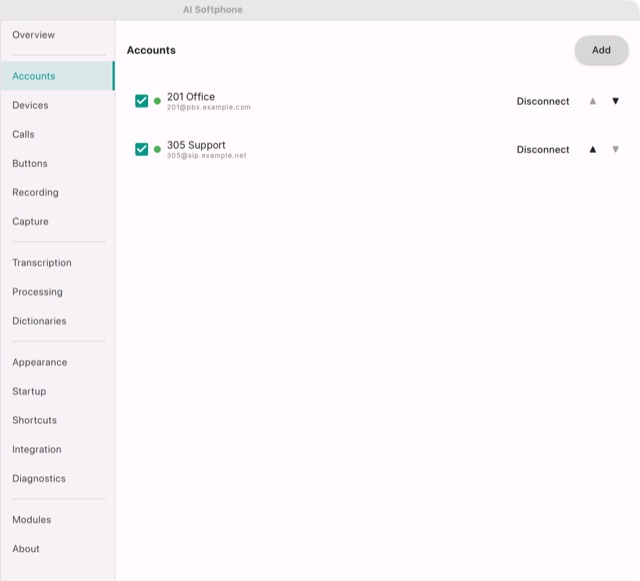Click address 305@sip.example.net

tap(207, 156)
